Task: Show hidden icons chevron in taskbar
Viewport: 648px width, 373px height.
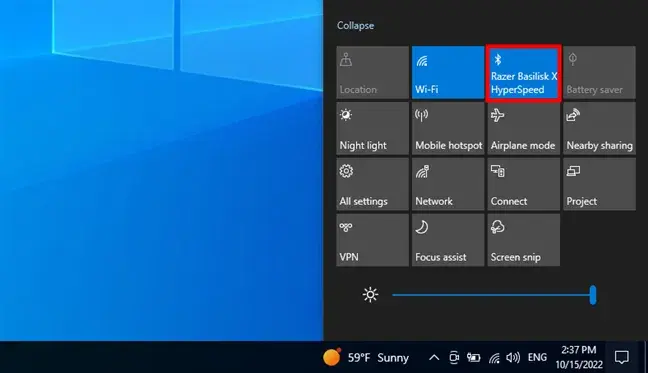Action: coord(434,357)
